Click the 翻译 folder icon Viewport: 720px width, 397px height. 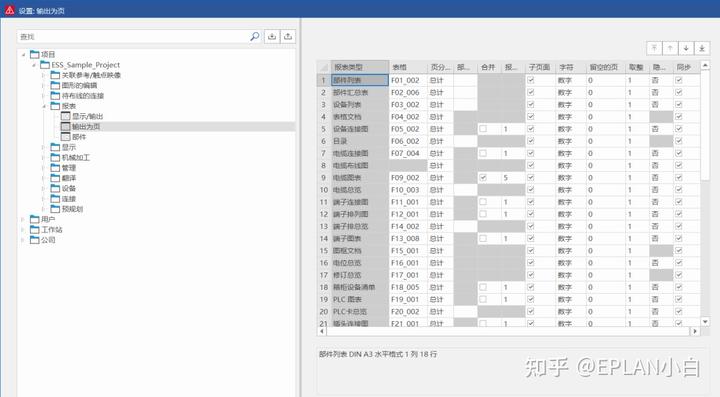coord(55,178)
